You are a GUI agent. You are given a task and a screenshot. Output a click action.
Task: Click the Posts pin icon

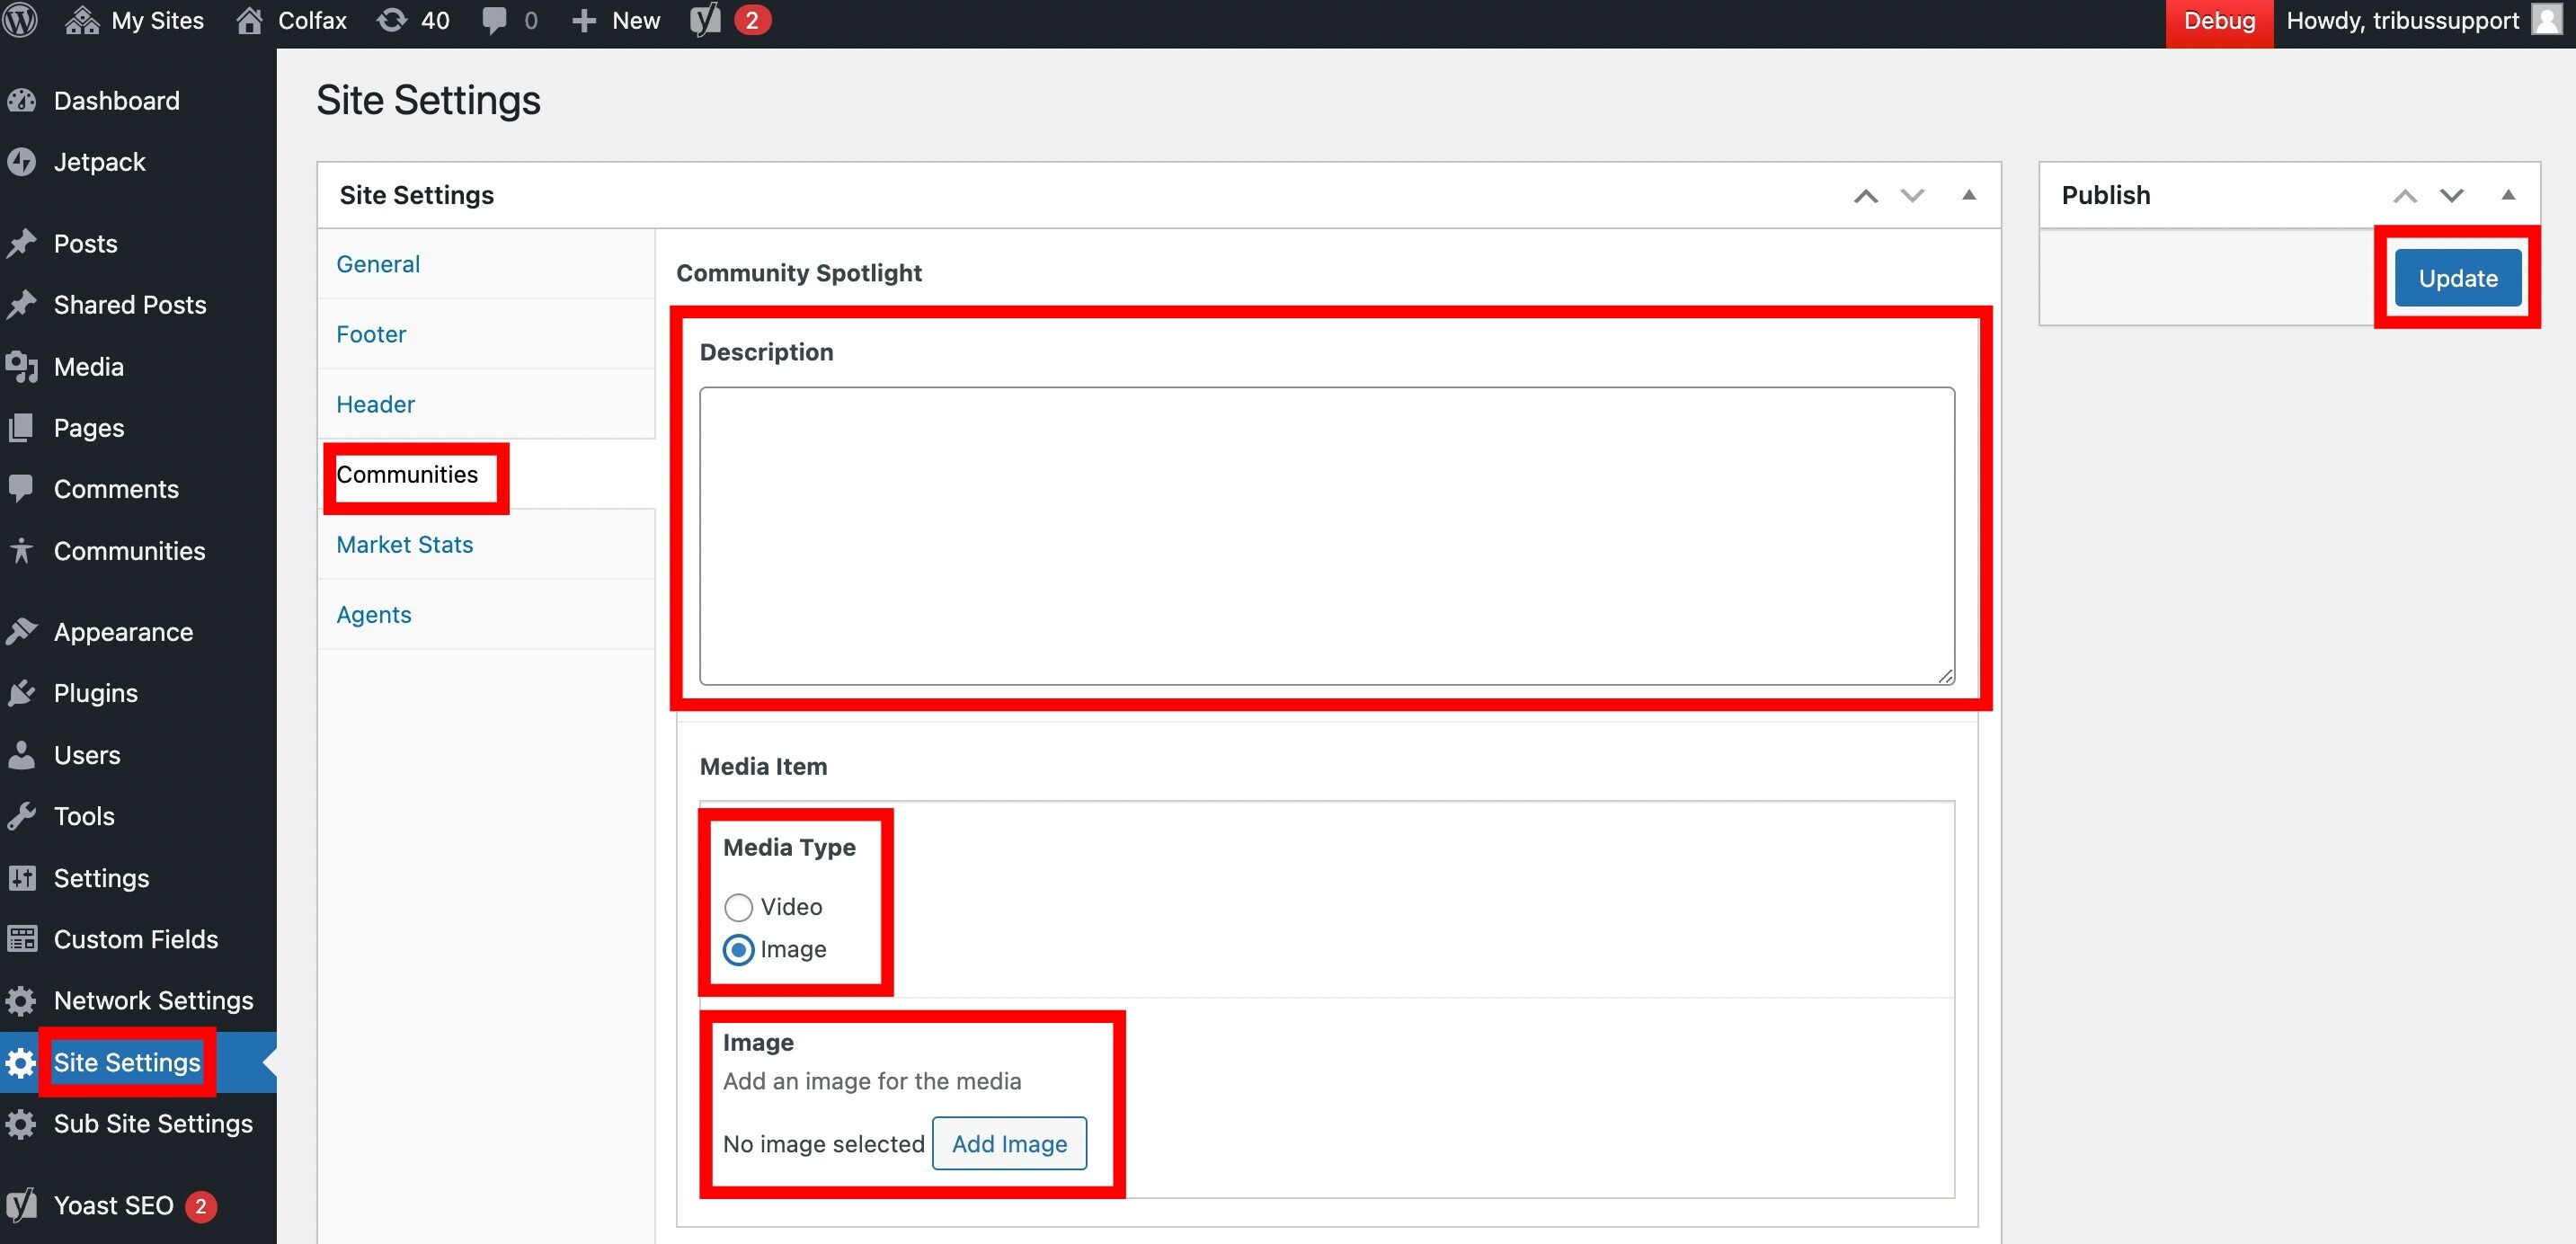21,243
